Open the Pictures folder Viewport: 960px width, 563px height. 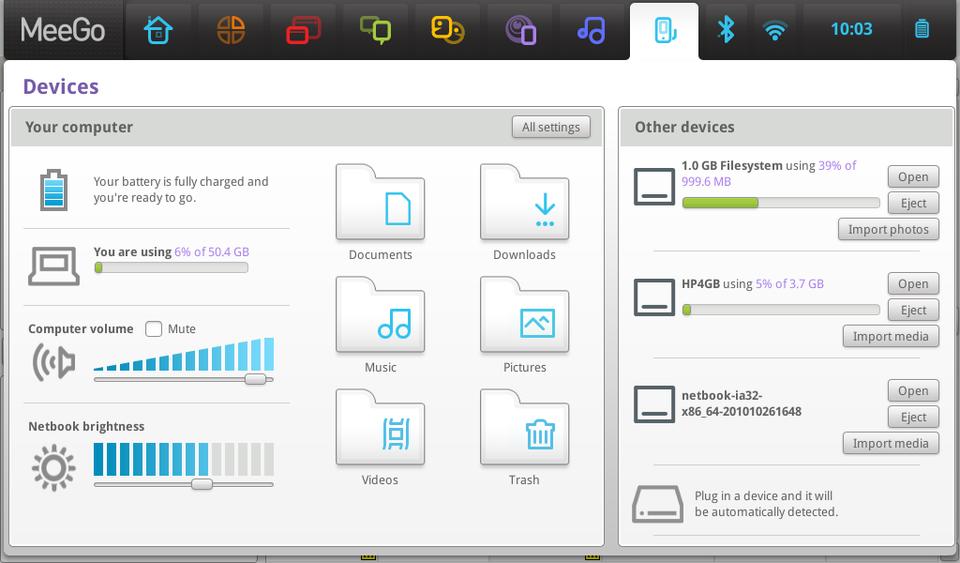[x=524, y=316]
